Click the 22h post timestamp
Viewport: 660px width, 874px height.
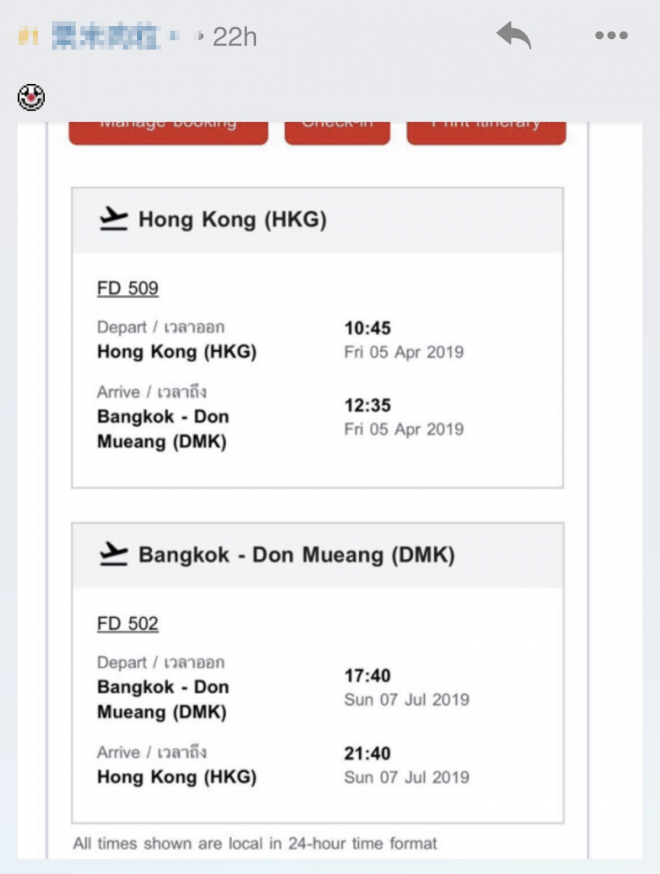tap(235, 37)
